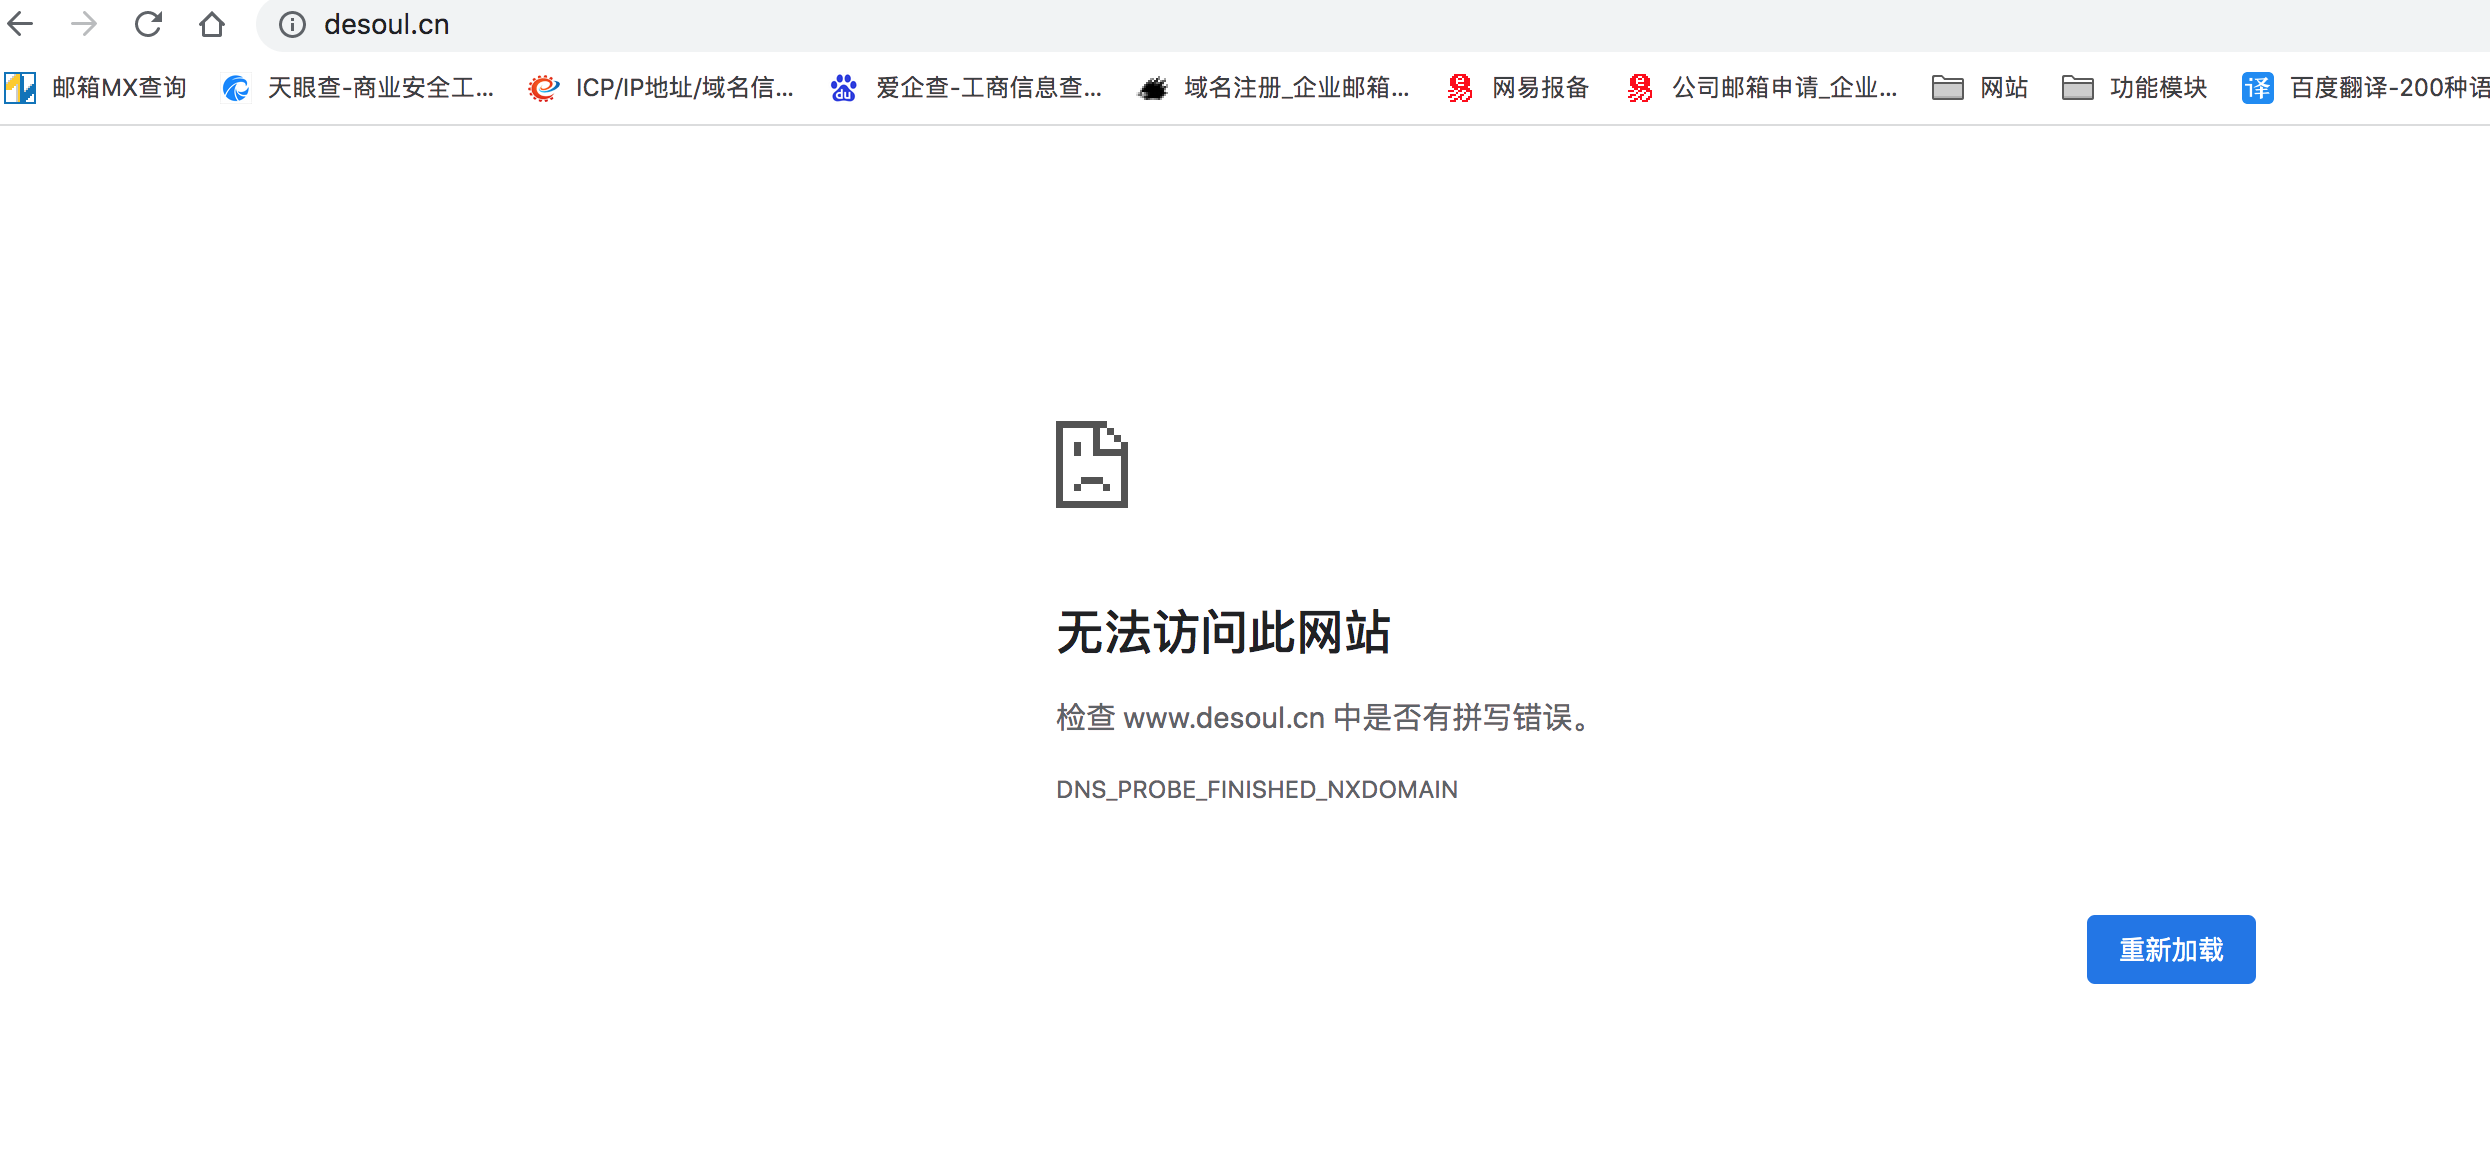Click the reload page icon

pos(148,24)
